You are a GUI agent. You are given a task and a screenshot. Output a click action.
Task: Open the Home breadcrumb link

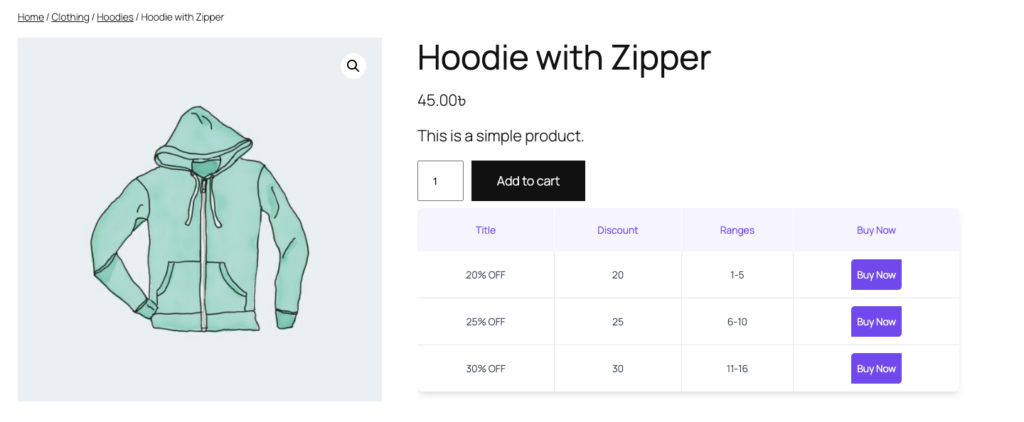[x=30, y=17]
